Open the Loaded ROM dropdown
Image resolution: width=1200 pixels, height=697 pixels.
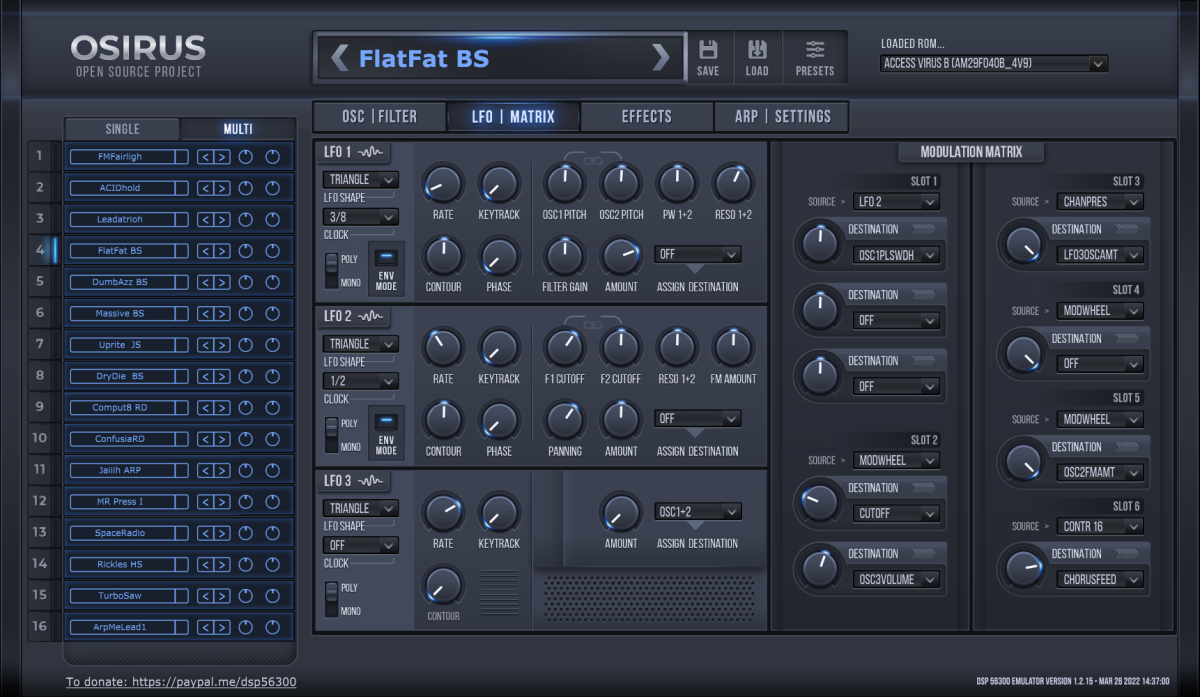[x=994, y=64]
